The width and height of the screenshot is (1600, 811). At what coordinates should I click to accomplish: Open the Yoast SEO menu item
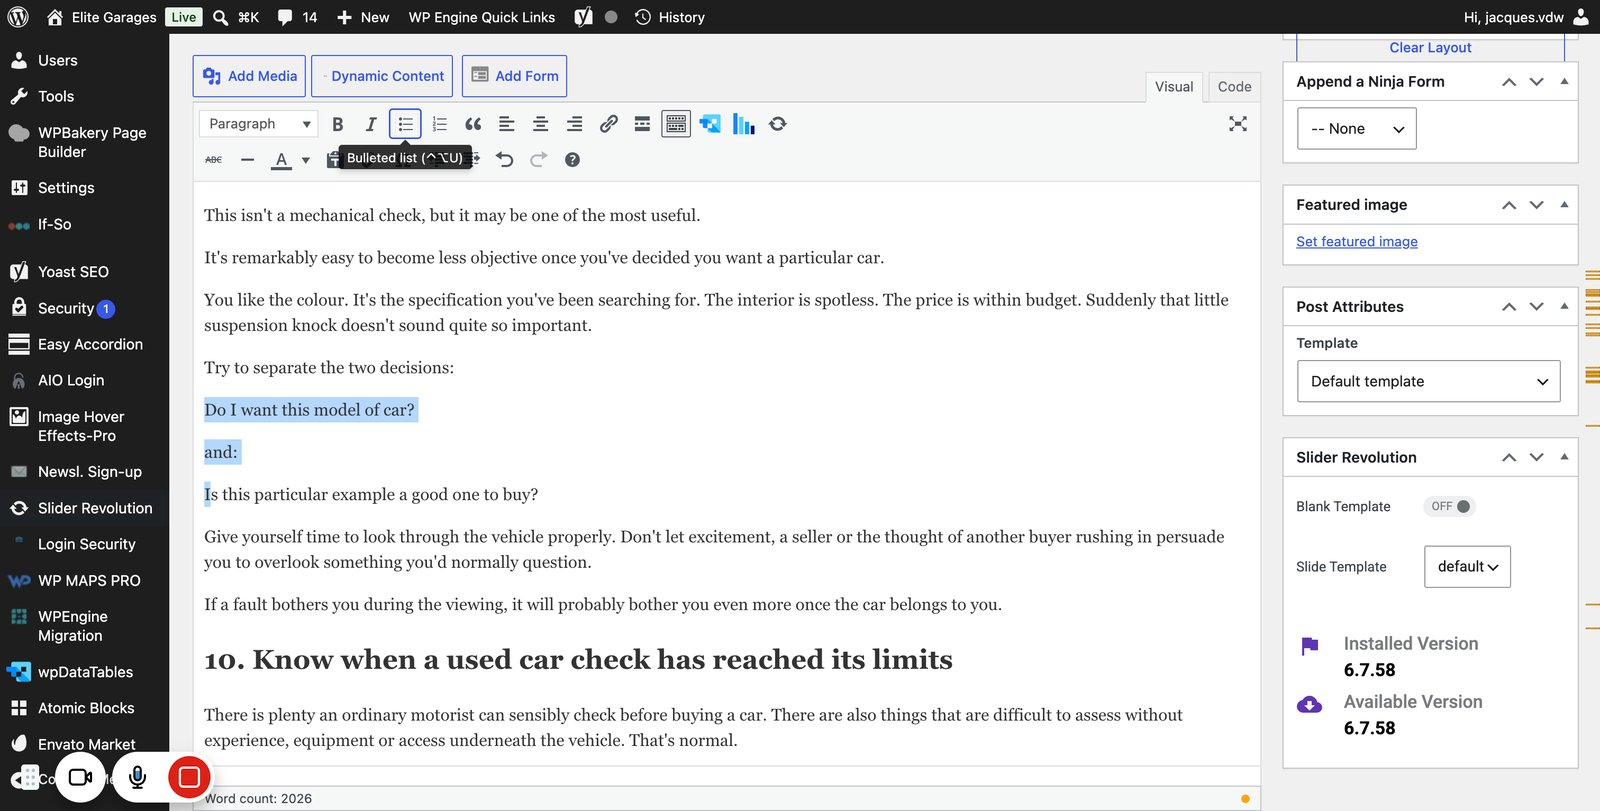[73, 272]
